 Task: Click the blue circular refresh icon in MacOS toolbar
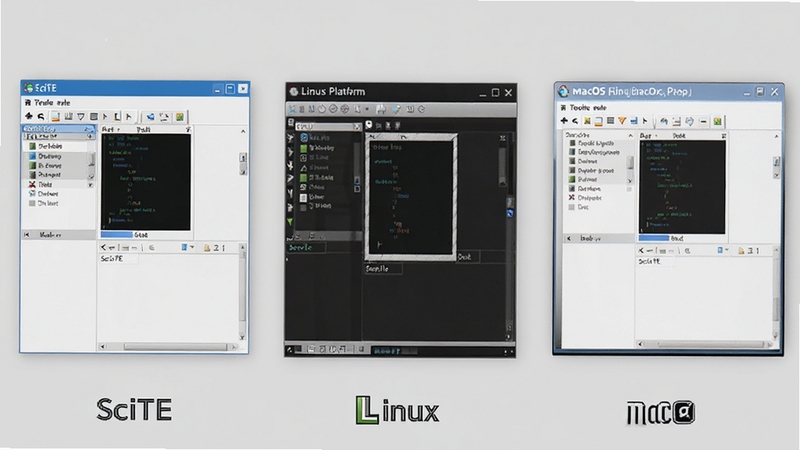point(689,121)
